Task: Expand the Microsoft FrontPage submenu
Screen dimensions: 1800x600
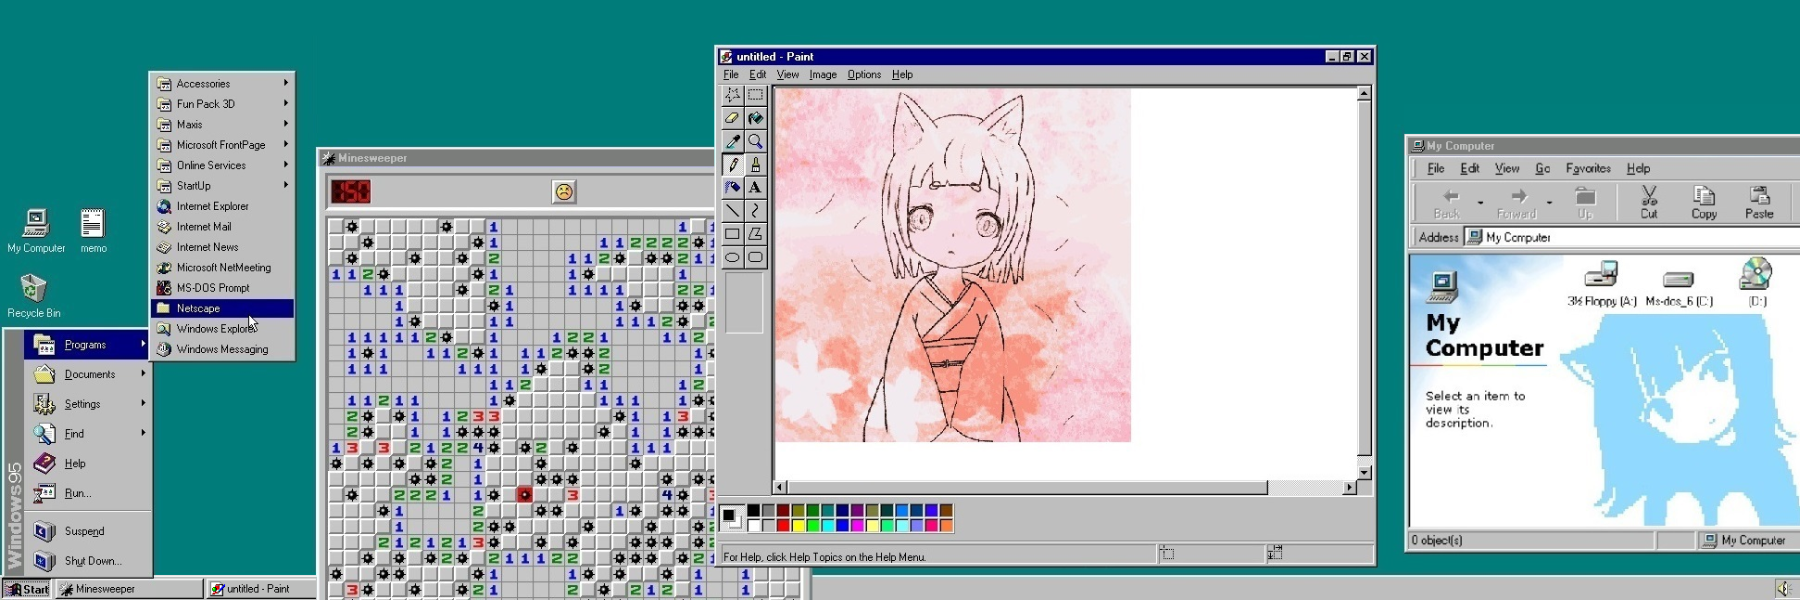Action: tap(222, 145)
